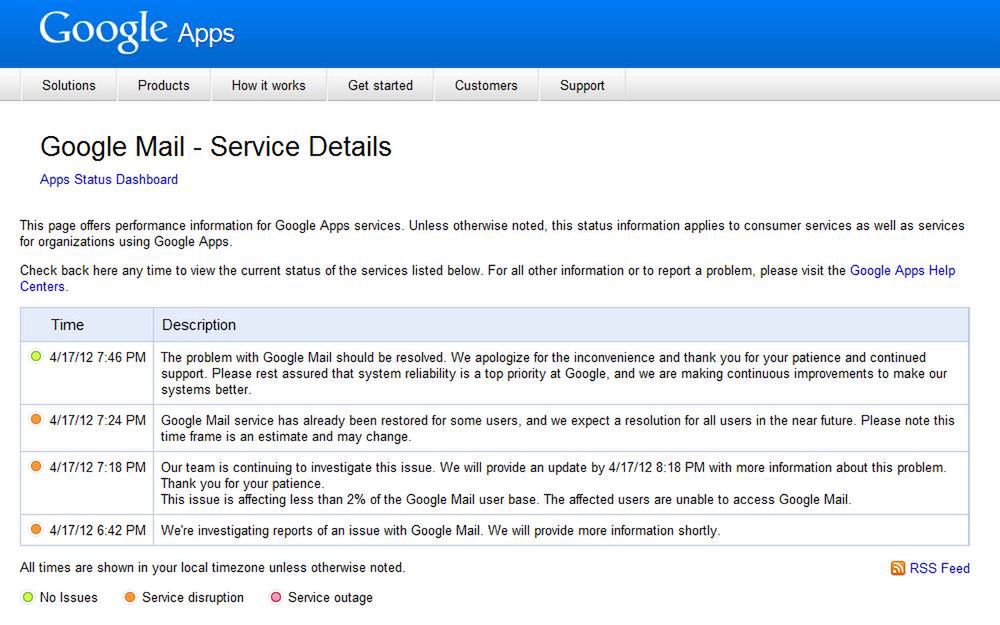Open the Solutions menu

tap(69, 85)
